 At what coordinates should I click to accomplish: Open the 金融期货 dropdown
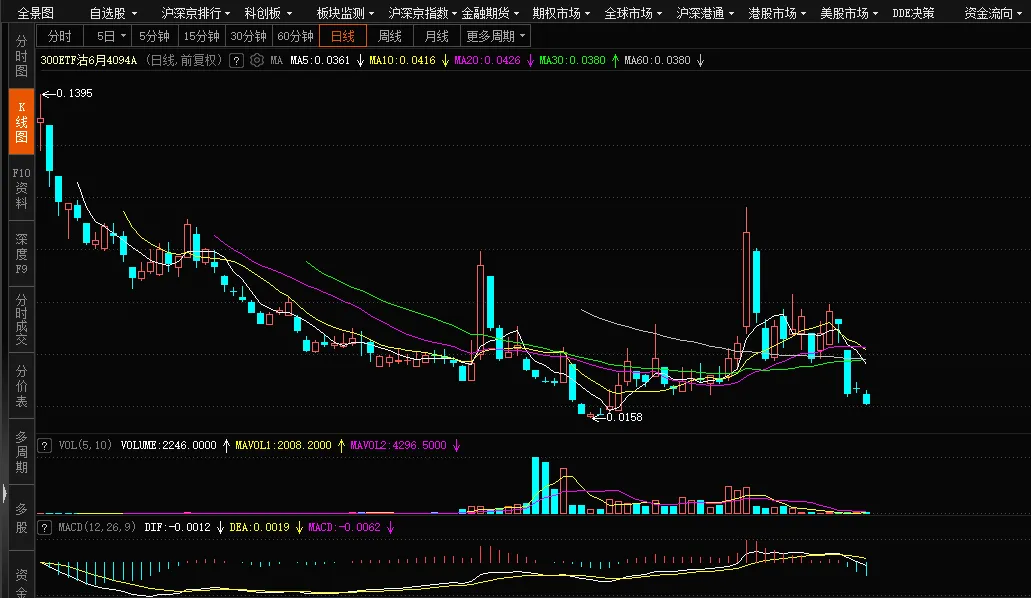[x=491, y=13]
